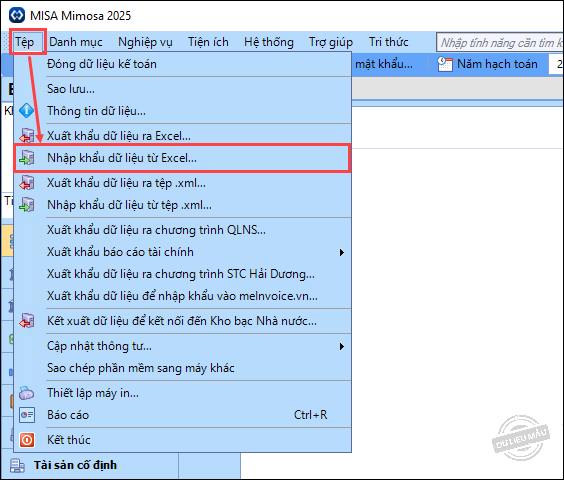The height and width of the screenshot is (480, 564).
Task: Click the mật khẩu... toolbar button
Action: click(x=384, y=64)
